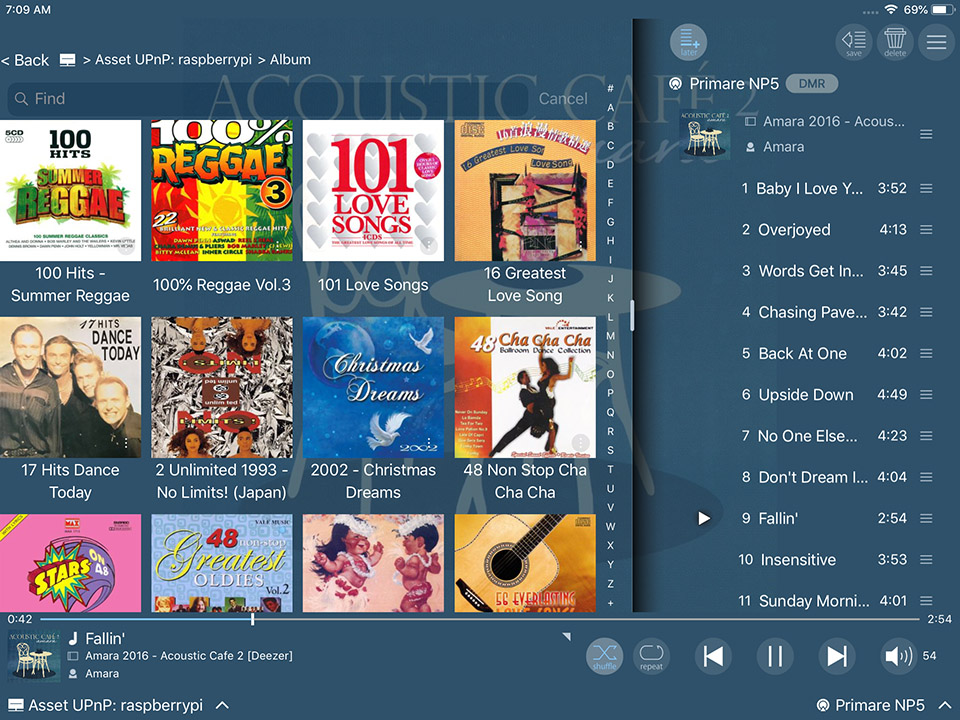Jump to letter A in index
The image size is (960, 720).
tap(610, 107)
